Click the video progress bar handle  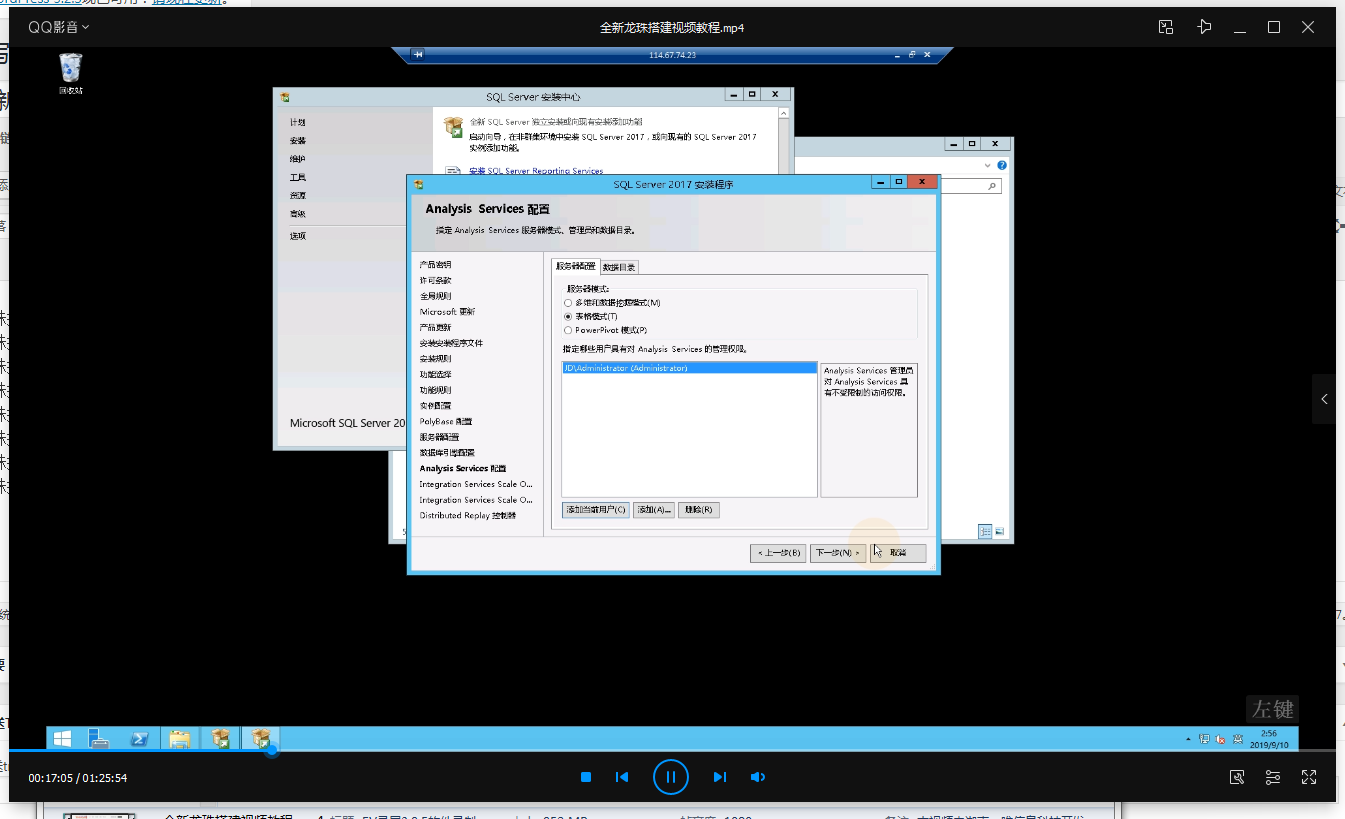click(271, 750)
